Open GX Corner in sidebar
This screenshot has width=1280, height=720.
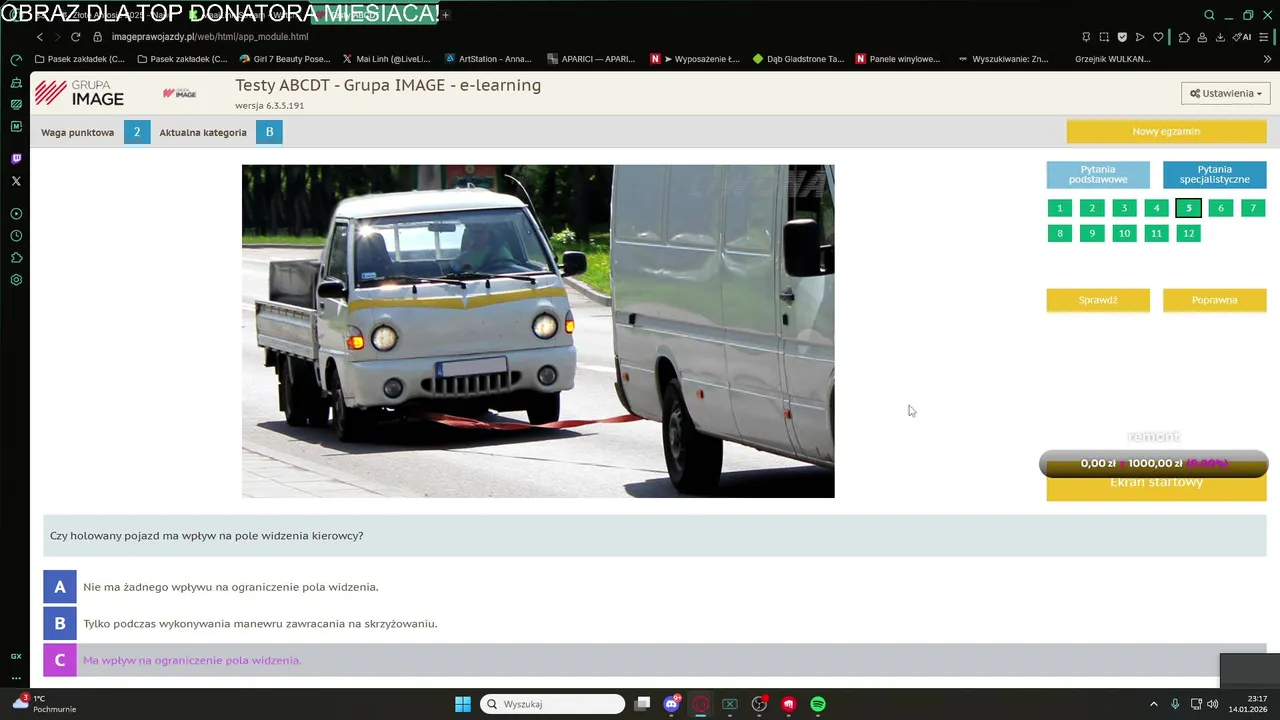click(16, 656)
